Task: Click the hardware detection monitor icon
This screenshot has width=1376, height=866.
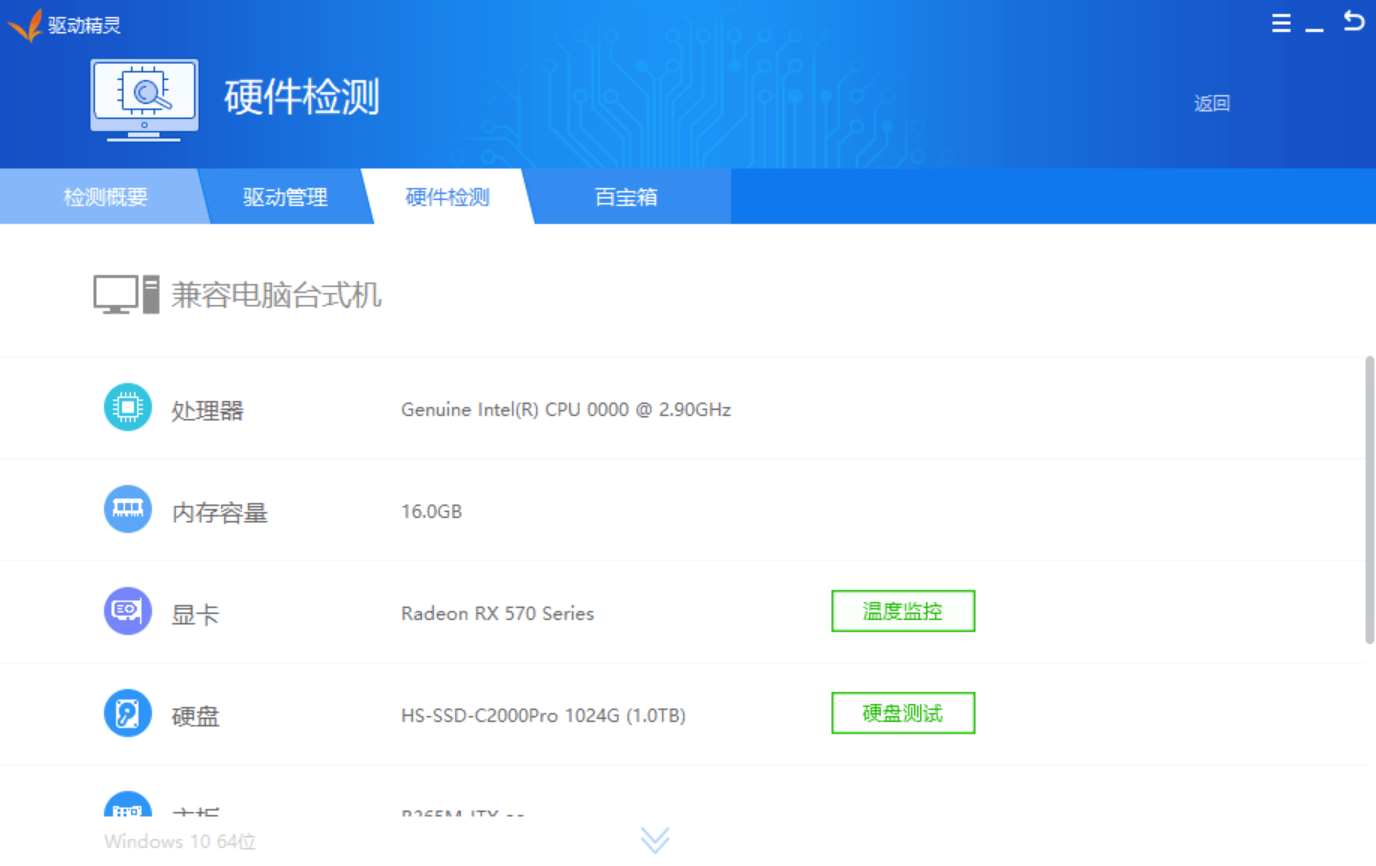Action: 144,98
